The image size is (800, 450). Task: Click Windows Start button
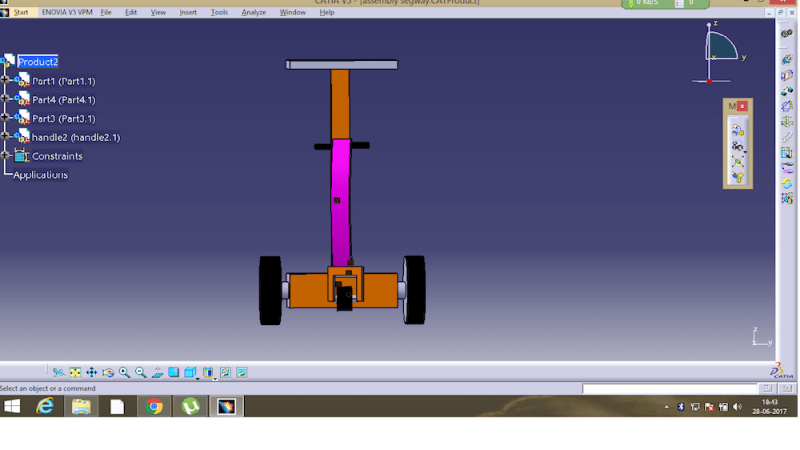[x=12, y=407]
